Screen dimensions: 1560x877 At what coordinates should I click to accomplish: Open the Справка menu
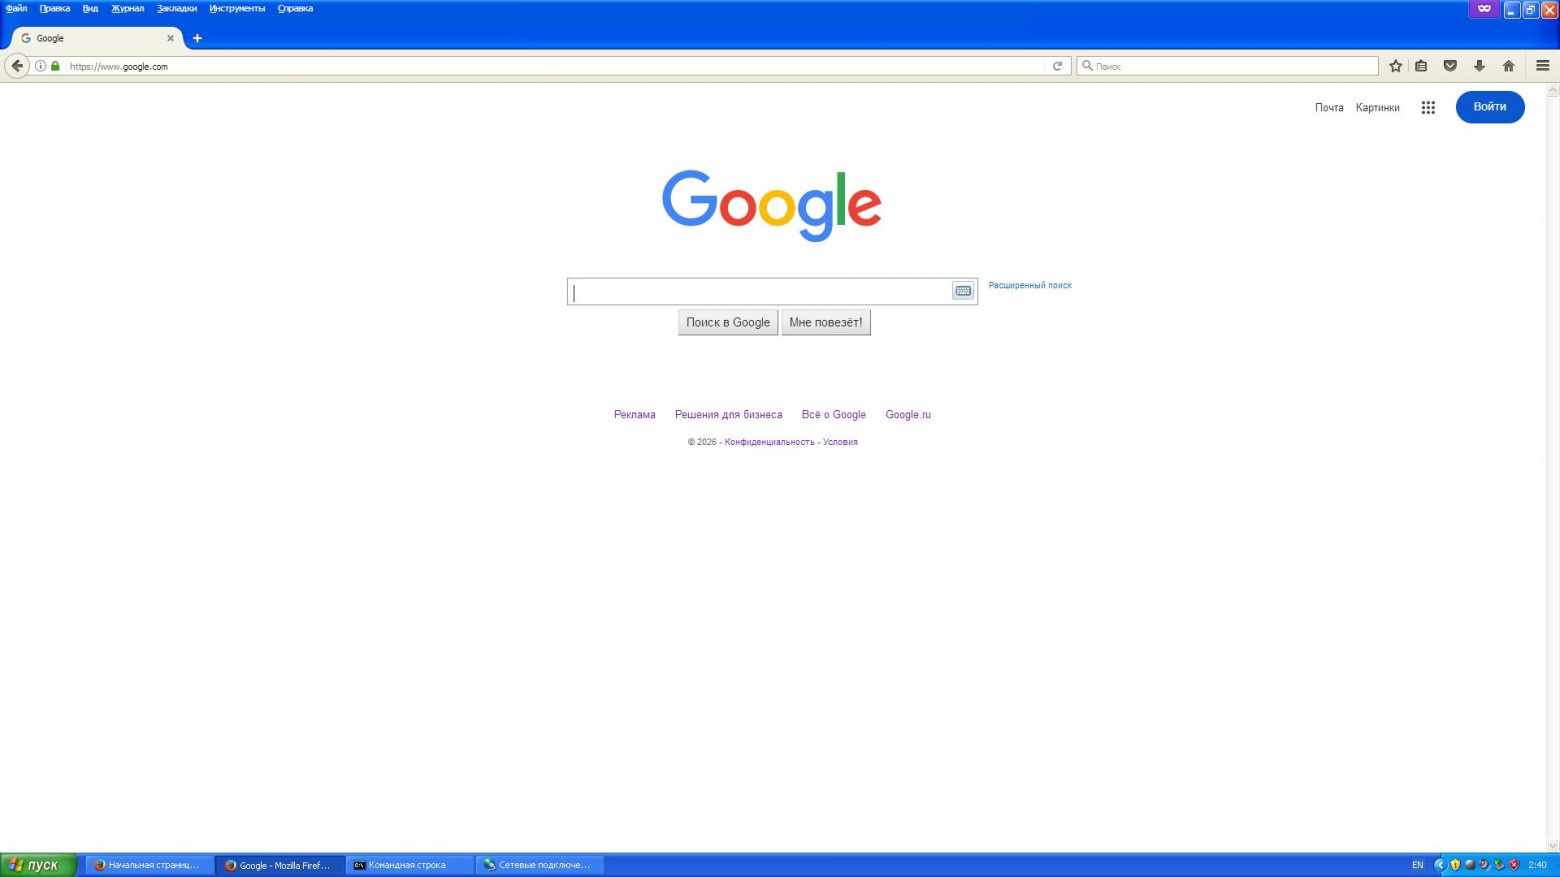tap(295, 8)
